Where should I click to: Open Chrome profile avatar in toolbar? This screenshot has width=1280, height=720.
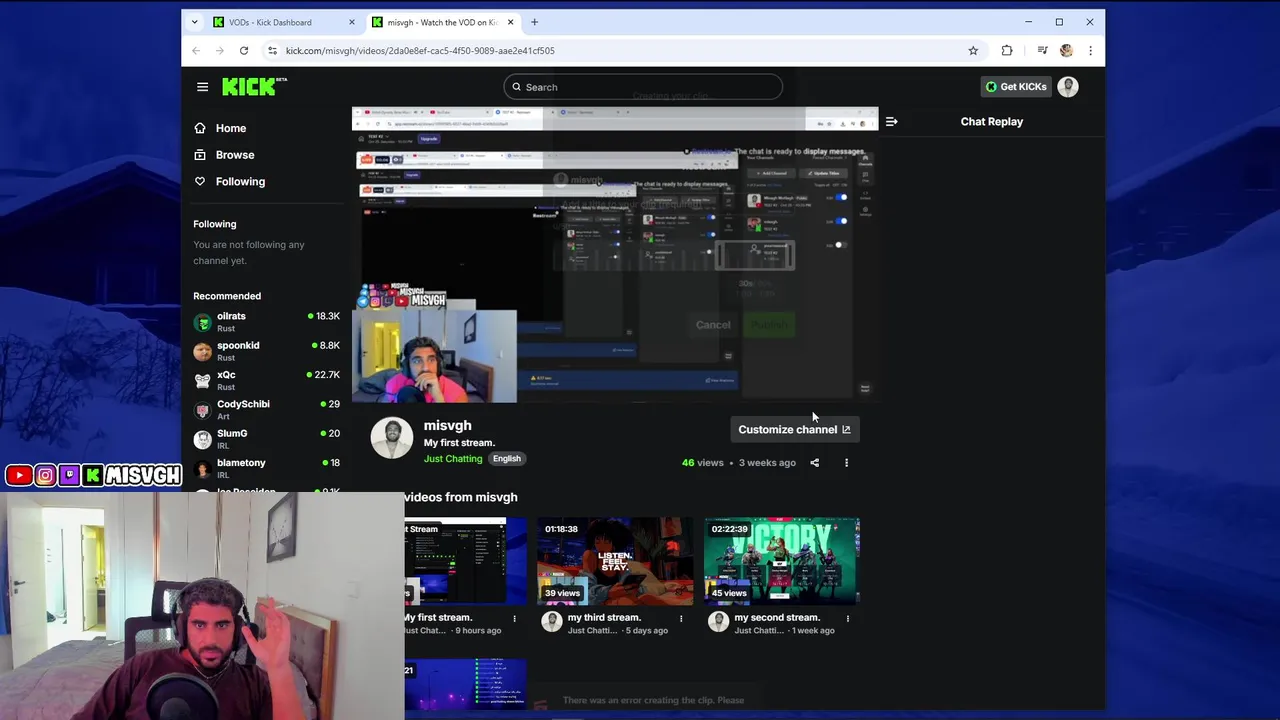pyautogui.click(x=1066, y=51)
